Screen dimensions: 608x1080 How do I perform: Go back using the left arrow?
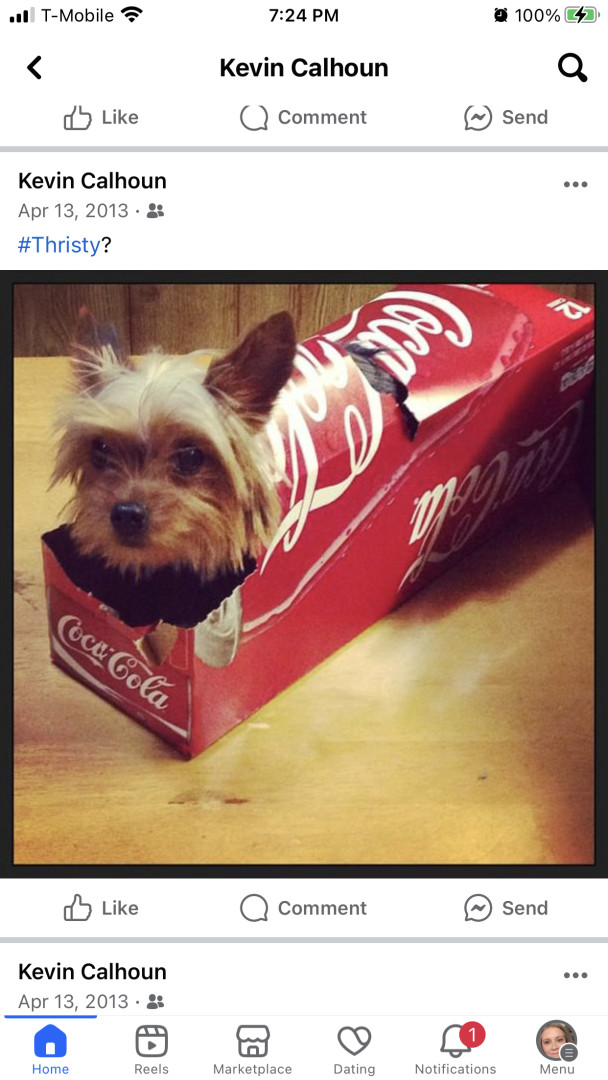pos(34,68)
